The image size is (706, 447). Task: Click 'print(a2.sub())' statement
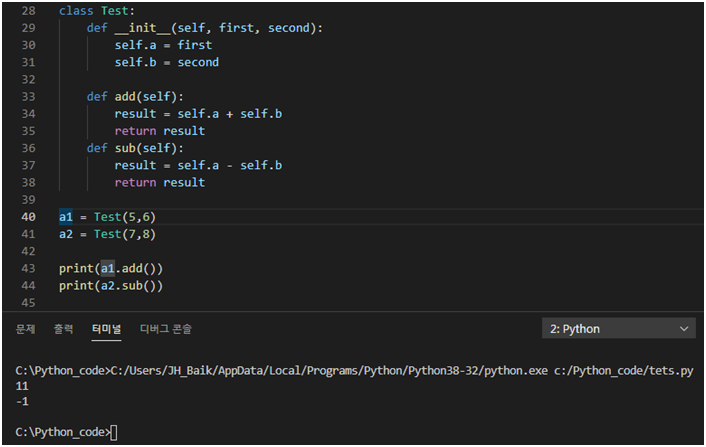click(111, 286)
